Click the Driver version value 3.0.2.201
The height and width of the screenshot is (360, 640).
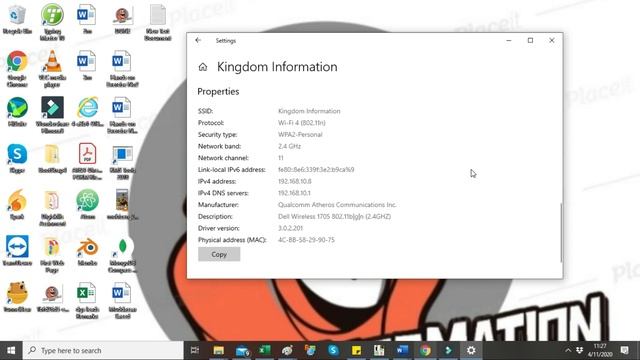tap(290, 228)
